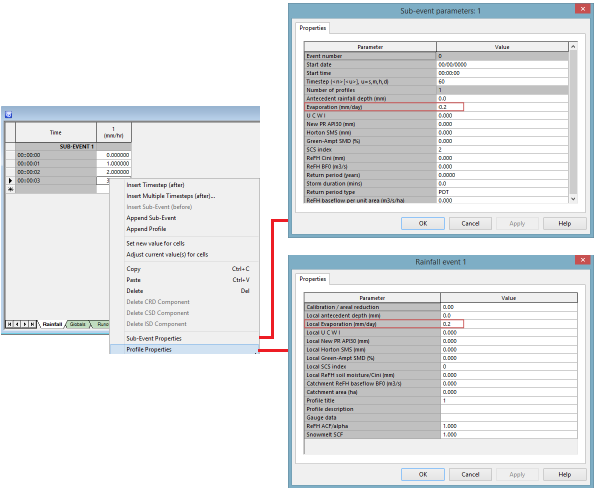595x488 pixels.
Task: Click the Evaporation (mm/day) value field
Action: click(x=450, y=107)
